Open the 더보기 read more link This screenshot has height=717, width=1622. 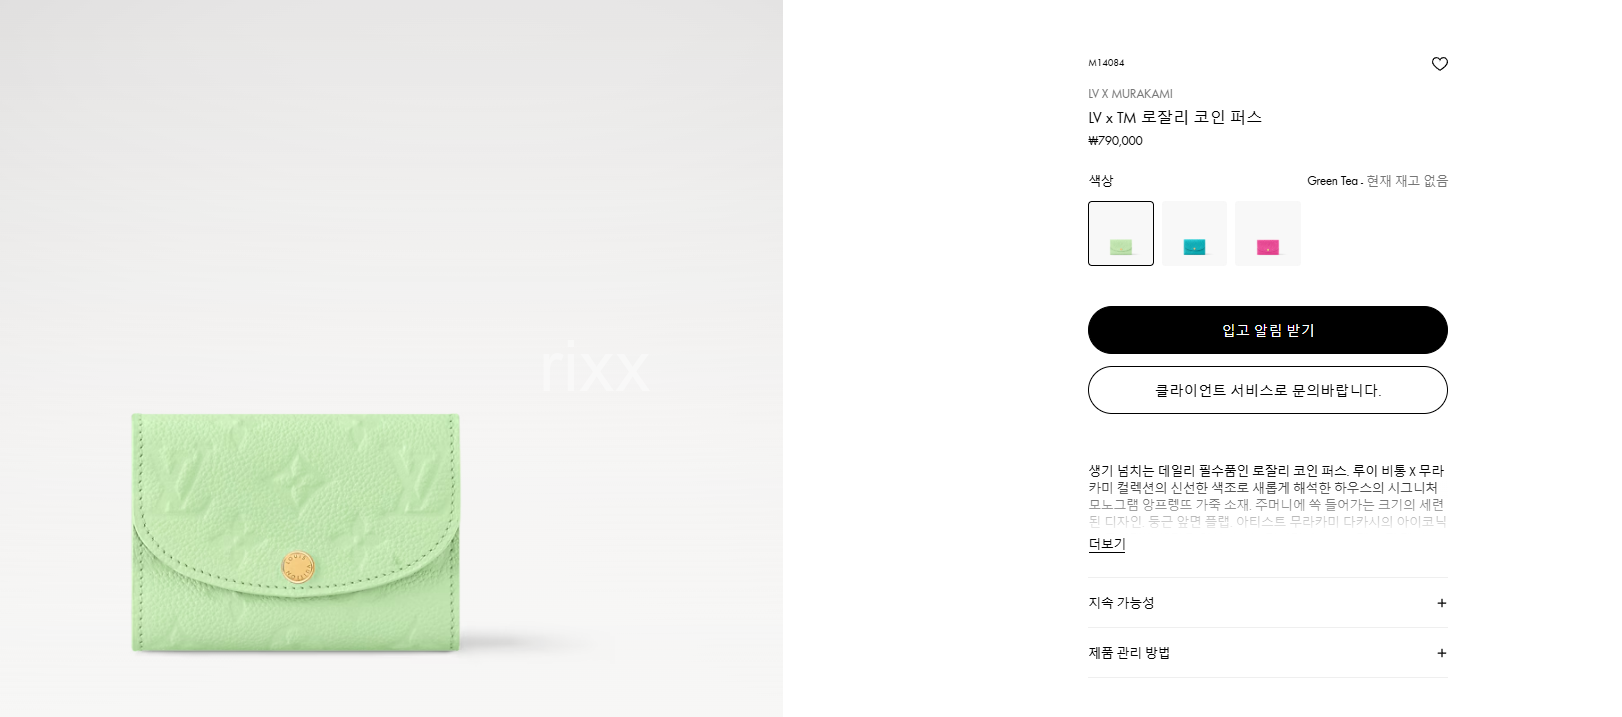1107,544
